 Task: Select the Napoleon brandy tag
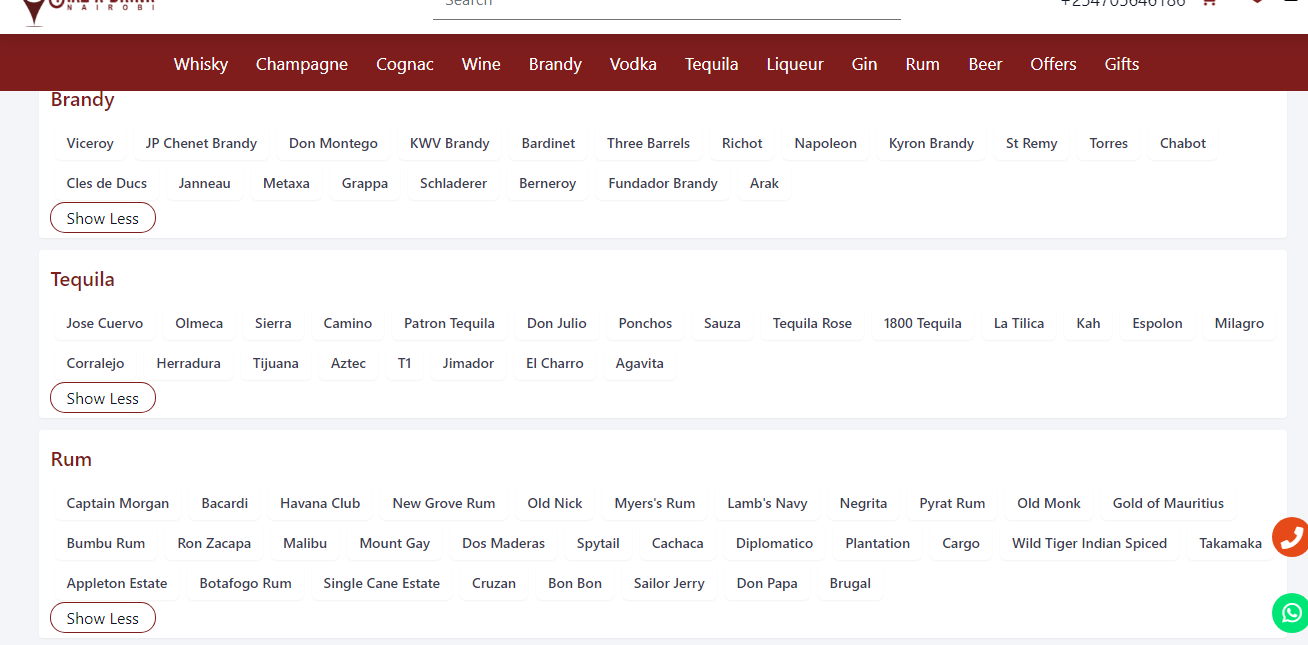click(826, 143)
